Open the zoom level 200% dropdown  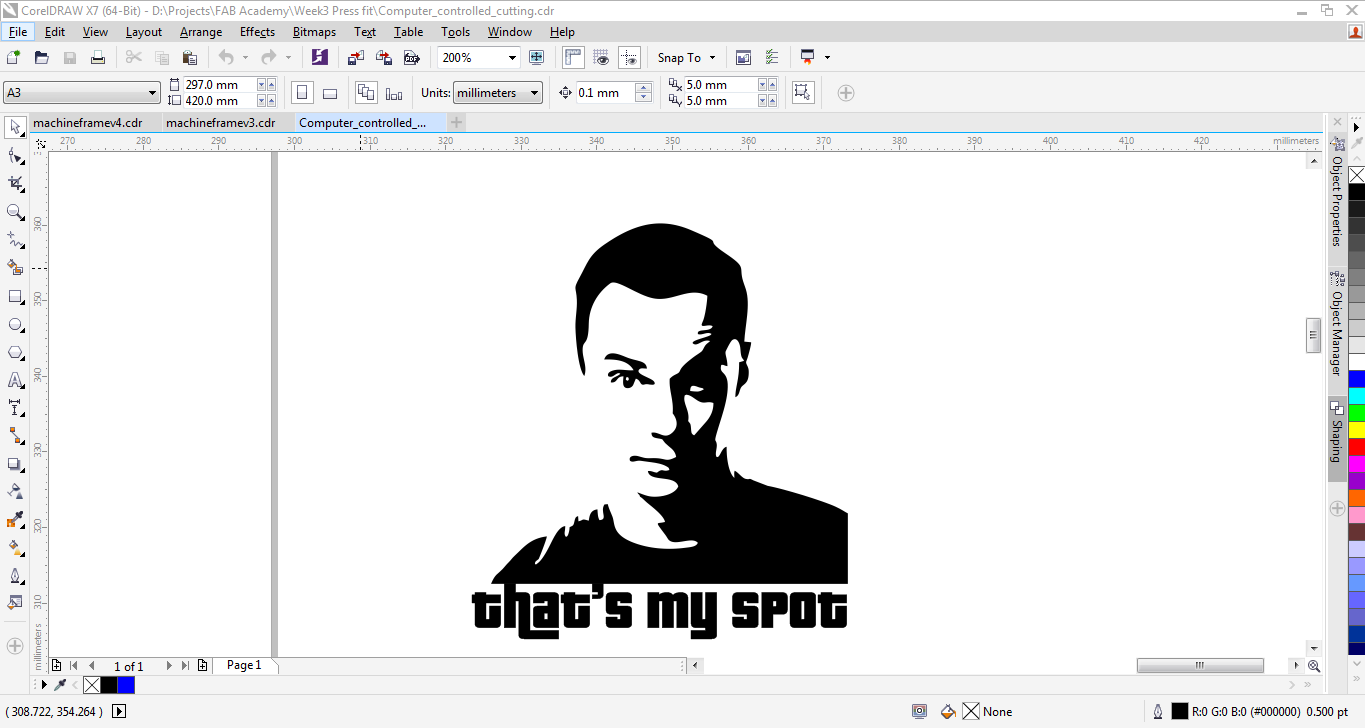tap(512, 58)
